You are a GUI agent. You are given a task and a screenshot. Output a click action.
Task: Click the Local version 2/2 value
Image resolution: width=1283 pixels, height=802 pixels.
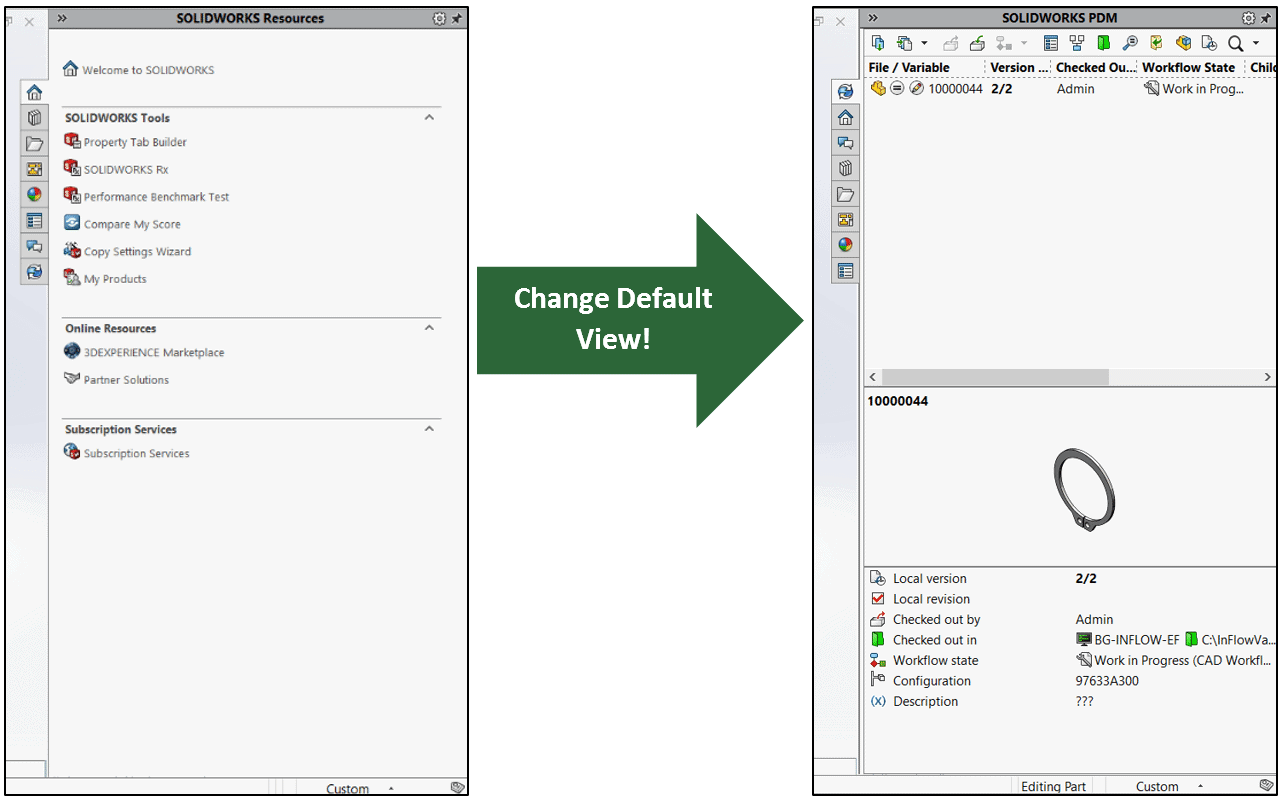pos(1086,578)
